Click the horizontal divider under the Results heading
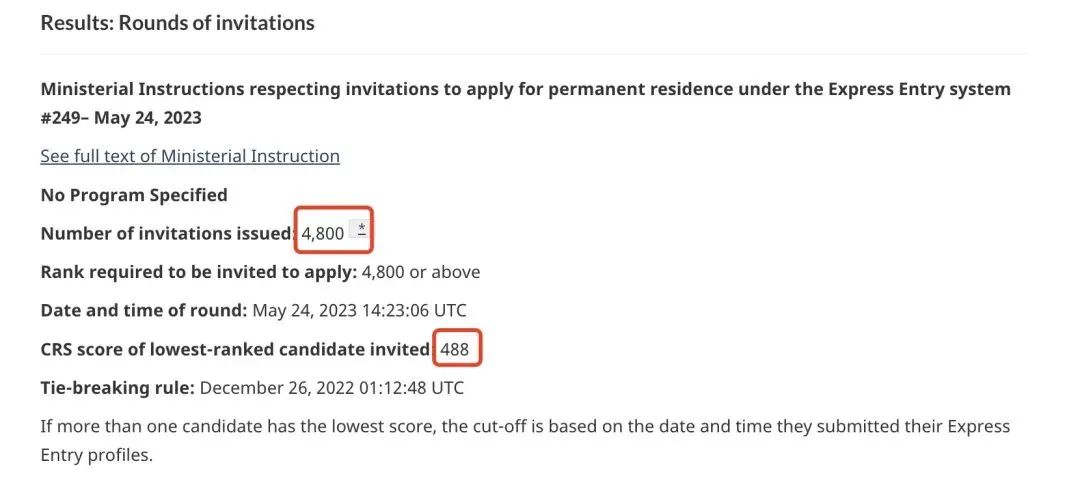This screenshot has width=1080, height=487. 534,53
